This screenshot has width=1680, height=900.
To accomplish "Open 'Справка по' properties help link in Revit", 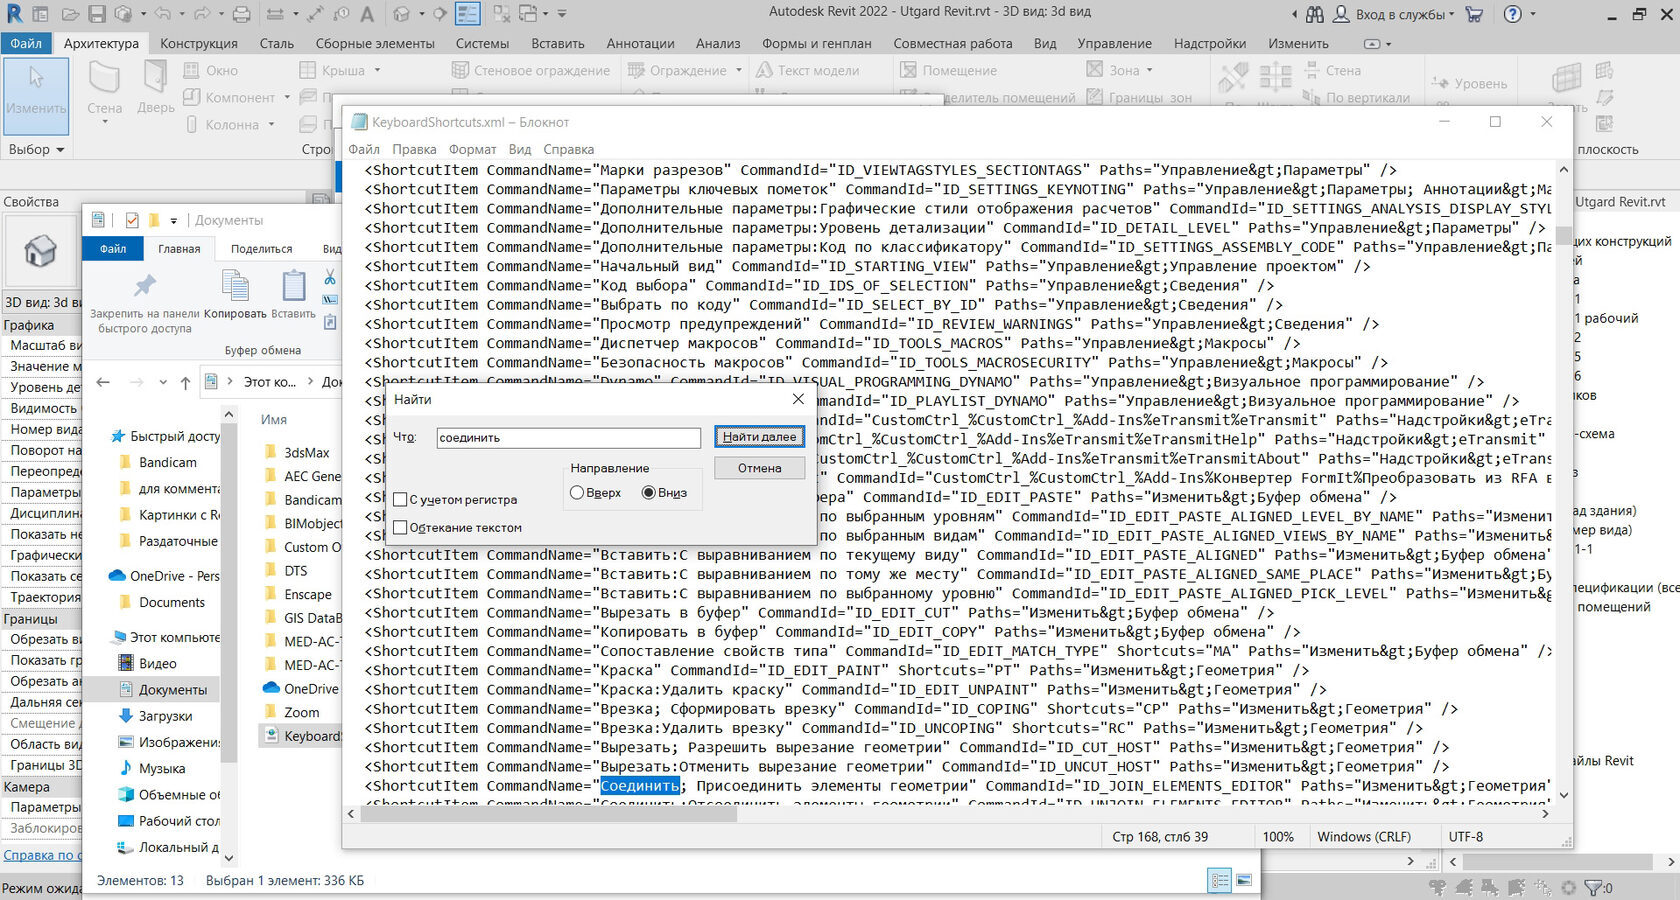I will point(40,855).
